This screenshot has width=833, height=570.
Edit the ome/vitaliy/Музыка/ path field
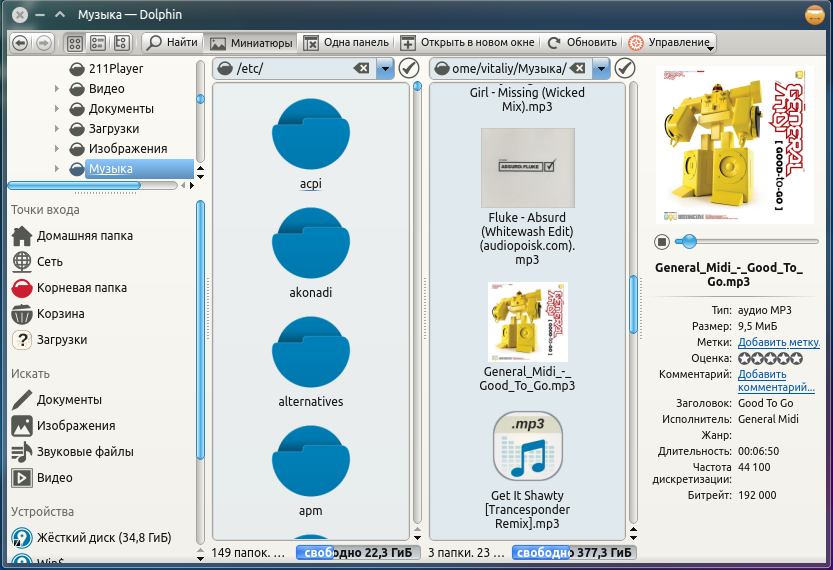pyautogui.click(x=510, y=69)
